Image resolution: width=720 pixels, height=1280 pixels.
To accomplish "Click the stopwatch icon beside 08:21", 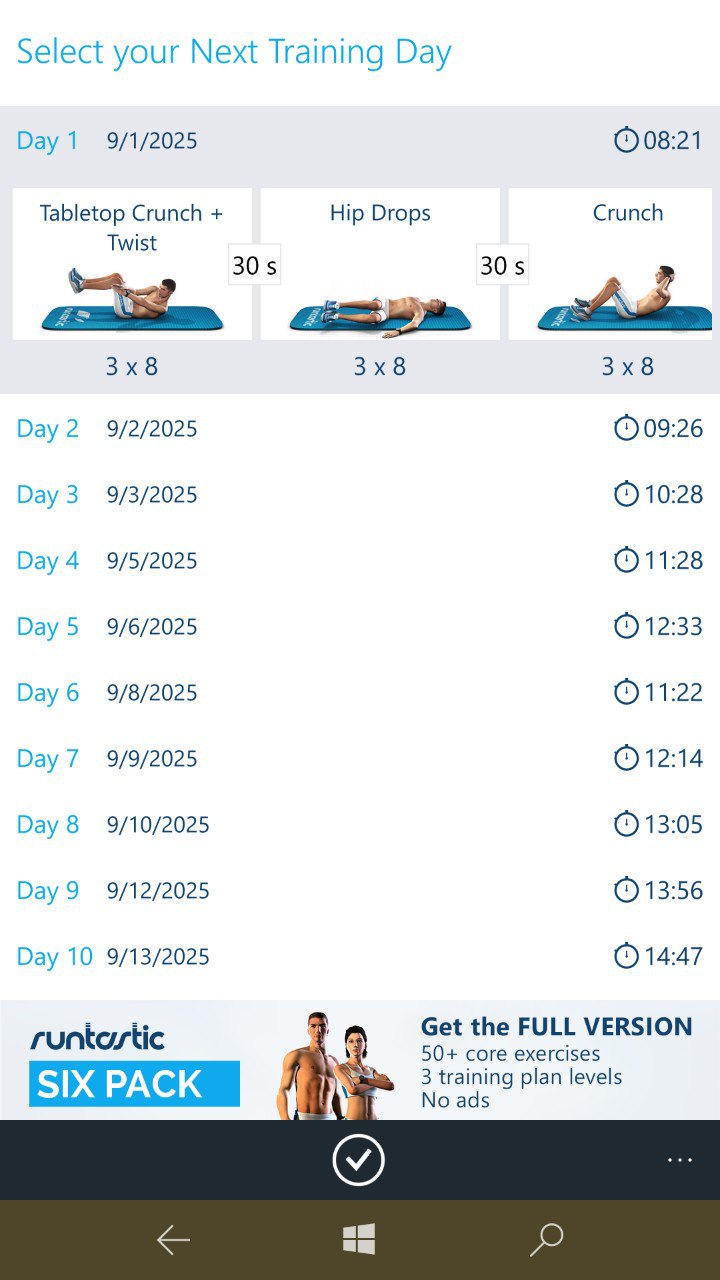I will coord(626,140).
